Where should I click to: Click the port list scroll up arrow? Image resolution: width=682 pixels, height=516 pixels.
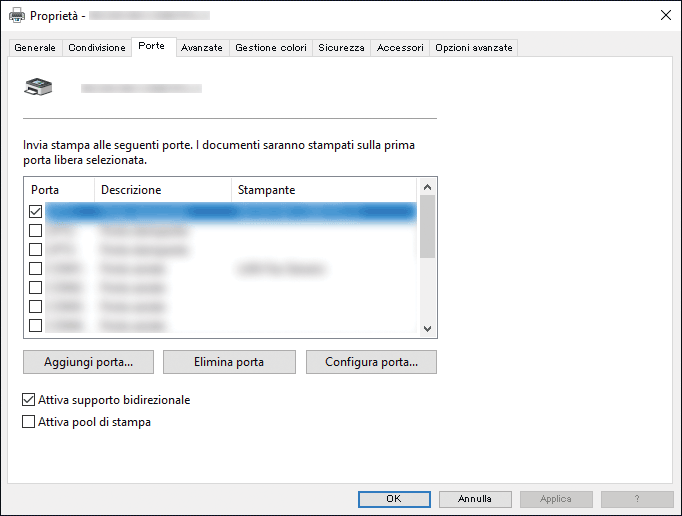coord(427,187)
